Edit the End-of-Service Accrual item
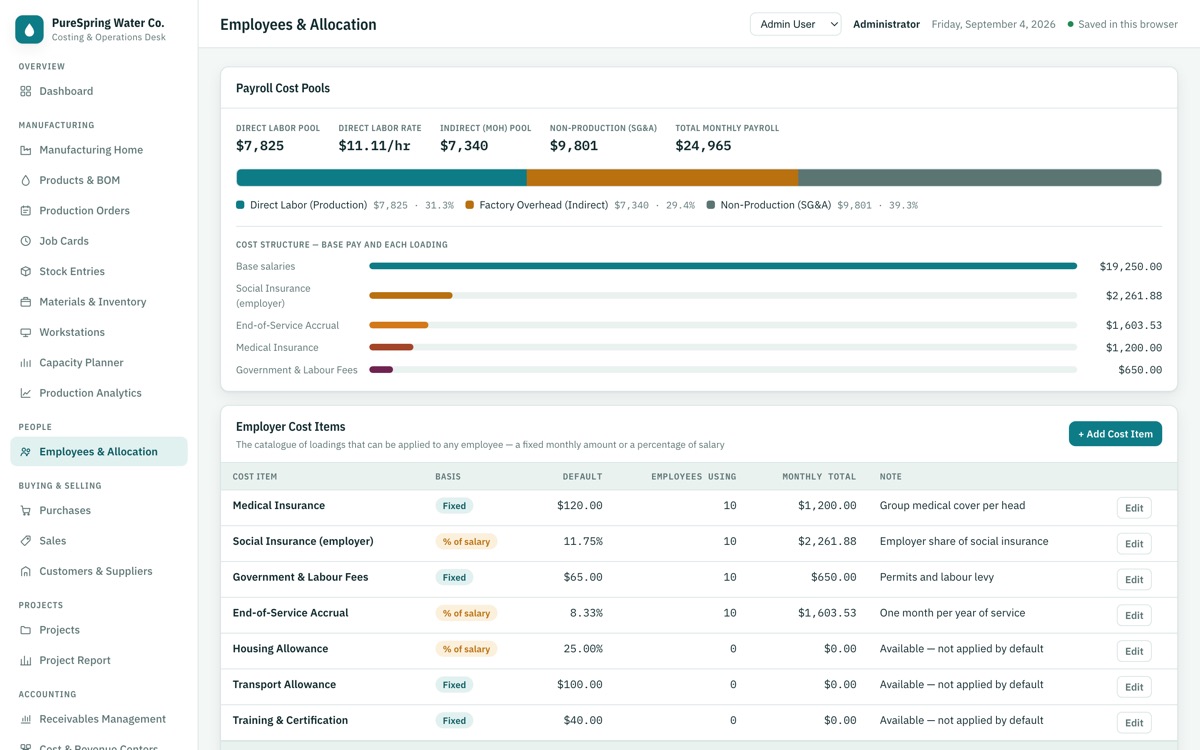This screenshot has width=1200, height=750. (1134, 615)
